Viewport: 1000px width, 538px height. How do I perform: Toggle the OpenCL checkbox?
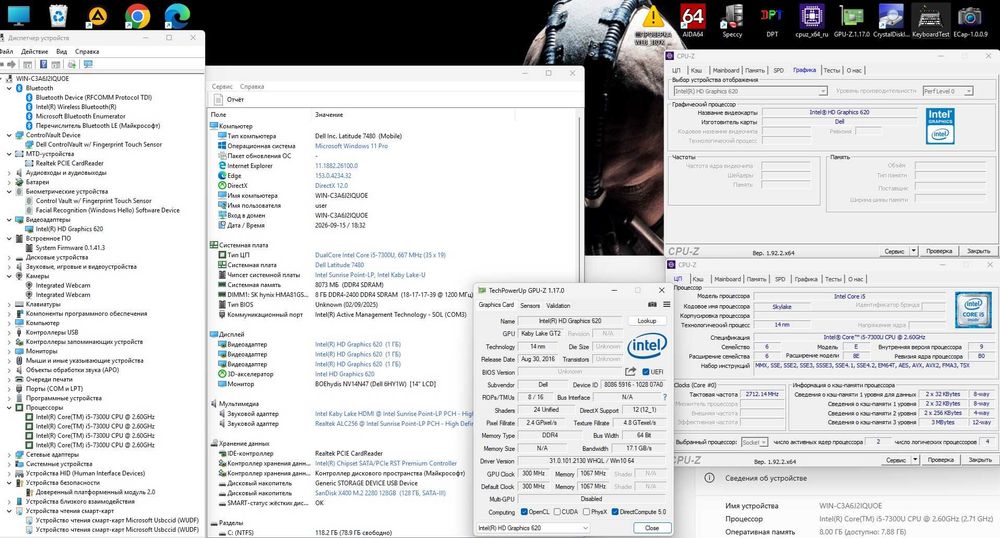point(524,512)
